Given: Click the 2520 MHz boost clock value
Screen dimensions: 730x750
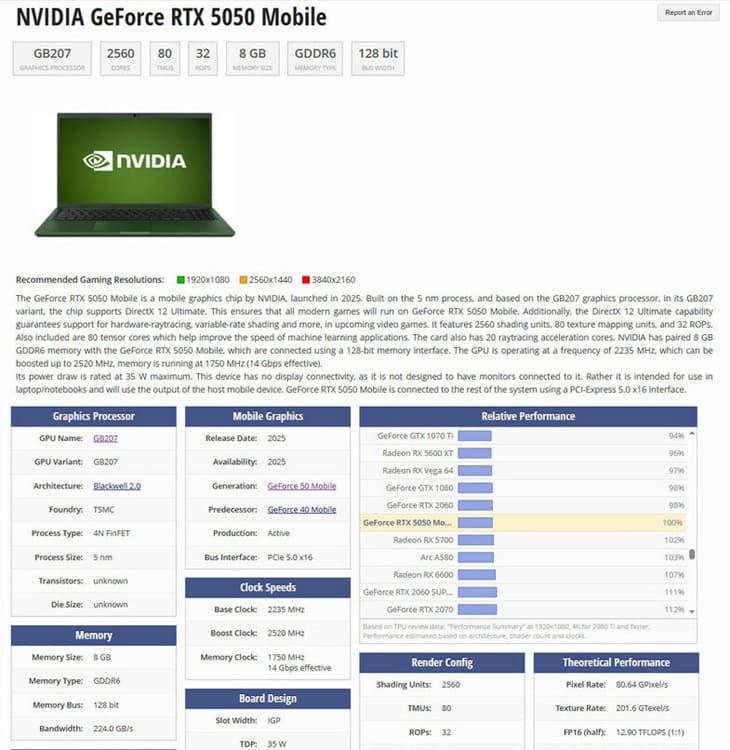Looking at the screenshot, I should pyautogui.click(x=286, y=633).
